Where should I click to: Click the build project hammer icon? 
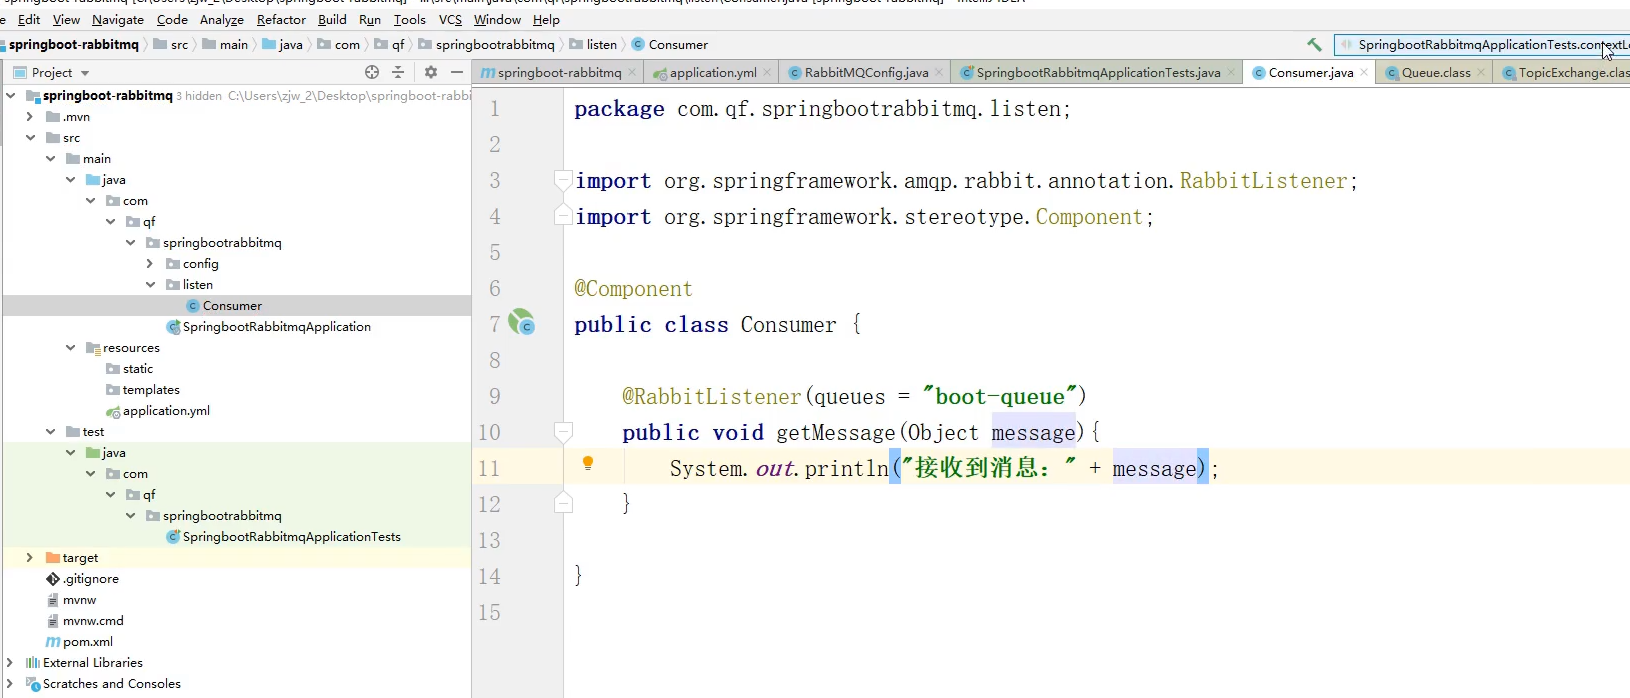click(x=1314, y=45)
